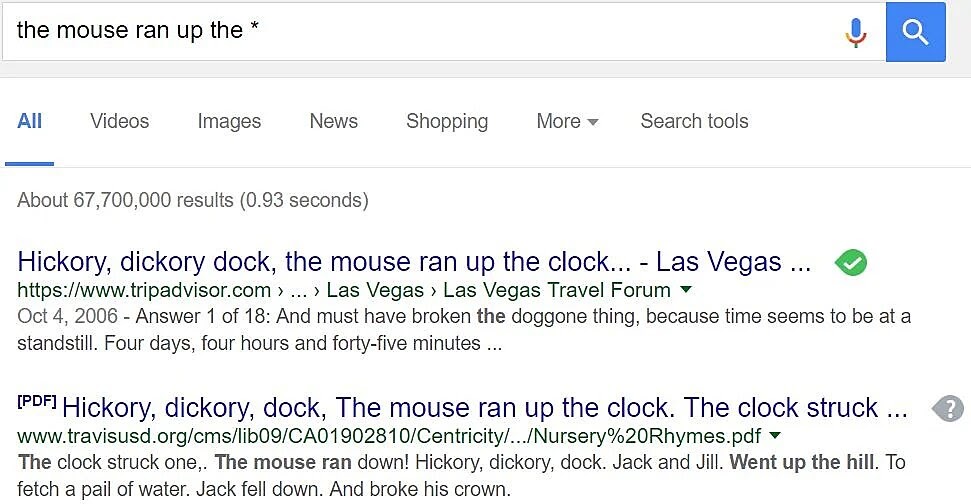The image size is (971, 504).
Task: Select the All results tab
Action: point(30,121)
